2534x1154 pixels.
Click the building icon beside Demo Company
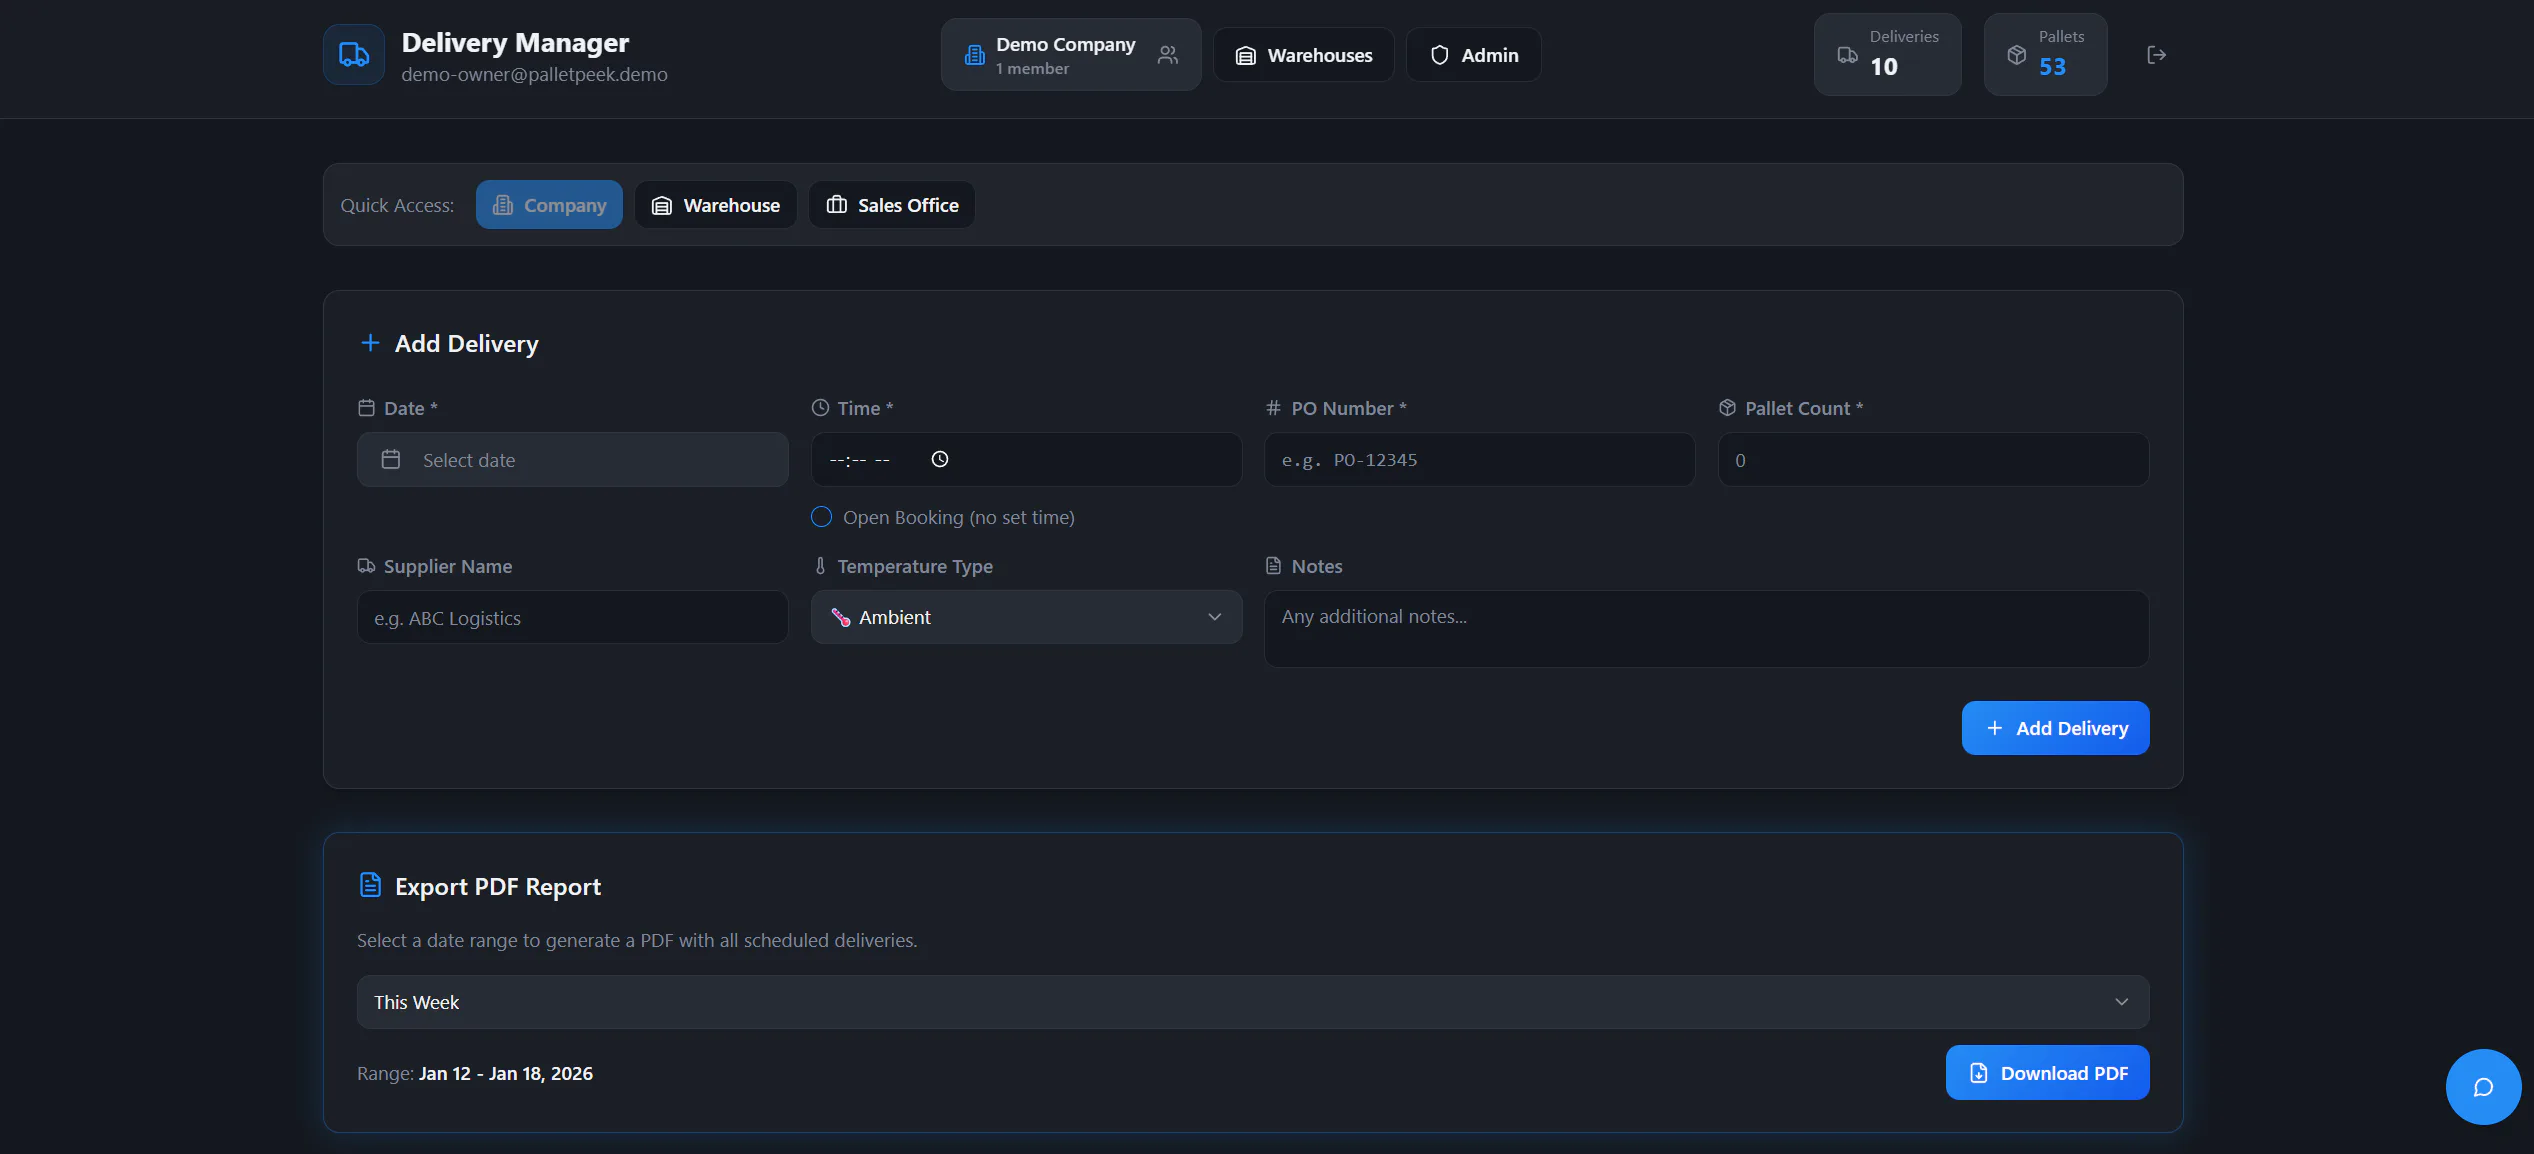click(x=974, y=55)
